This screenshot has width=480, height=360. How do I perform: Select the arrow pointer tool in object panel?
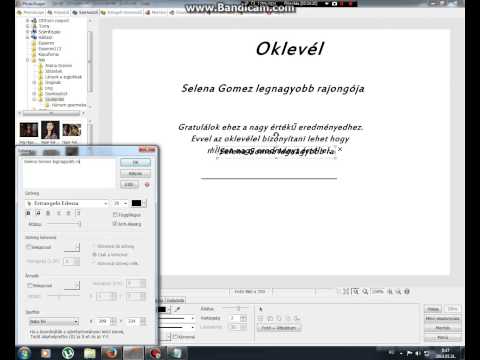point(261,309)
